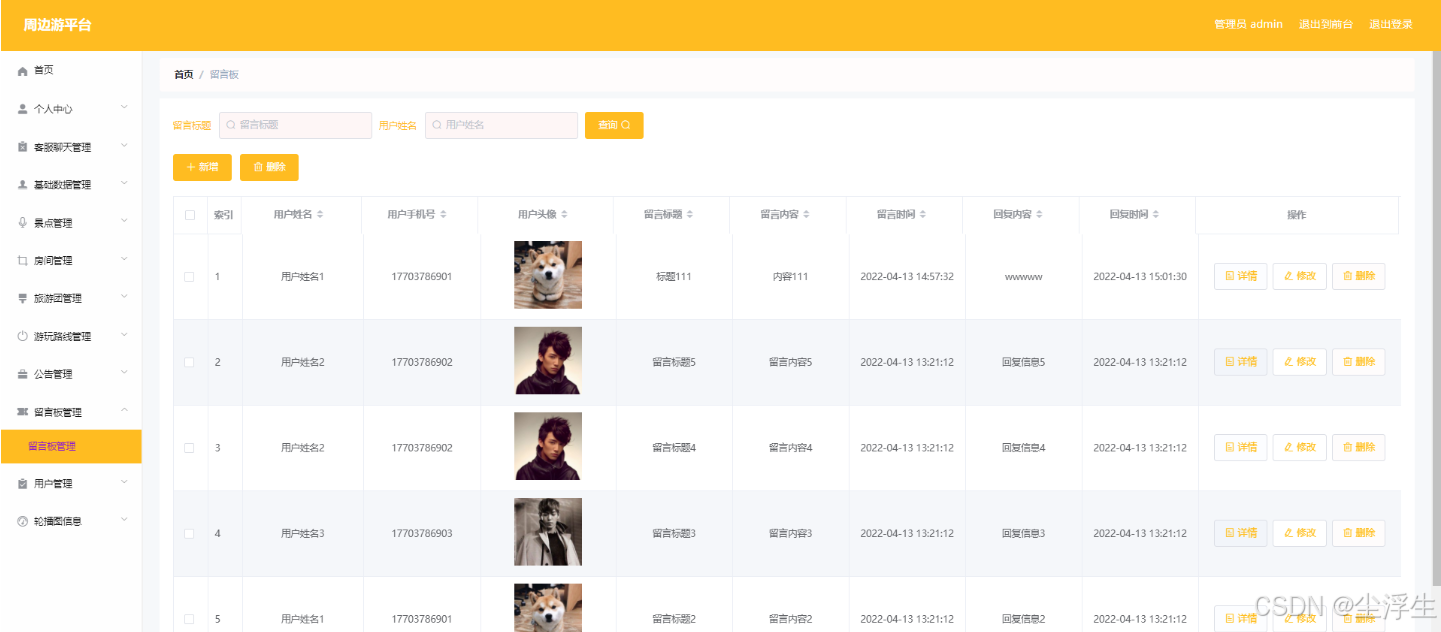Image resolution: width=1441 pixels, height=632 pixels.
Task: Click the 2022-04-13 14:57:32 timestamp
Action: pos(907,277)
